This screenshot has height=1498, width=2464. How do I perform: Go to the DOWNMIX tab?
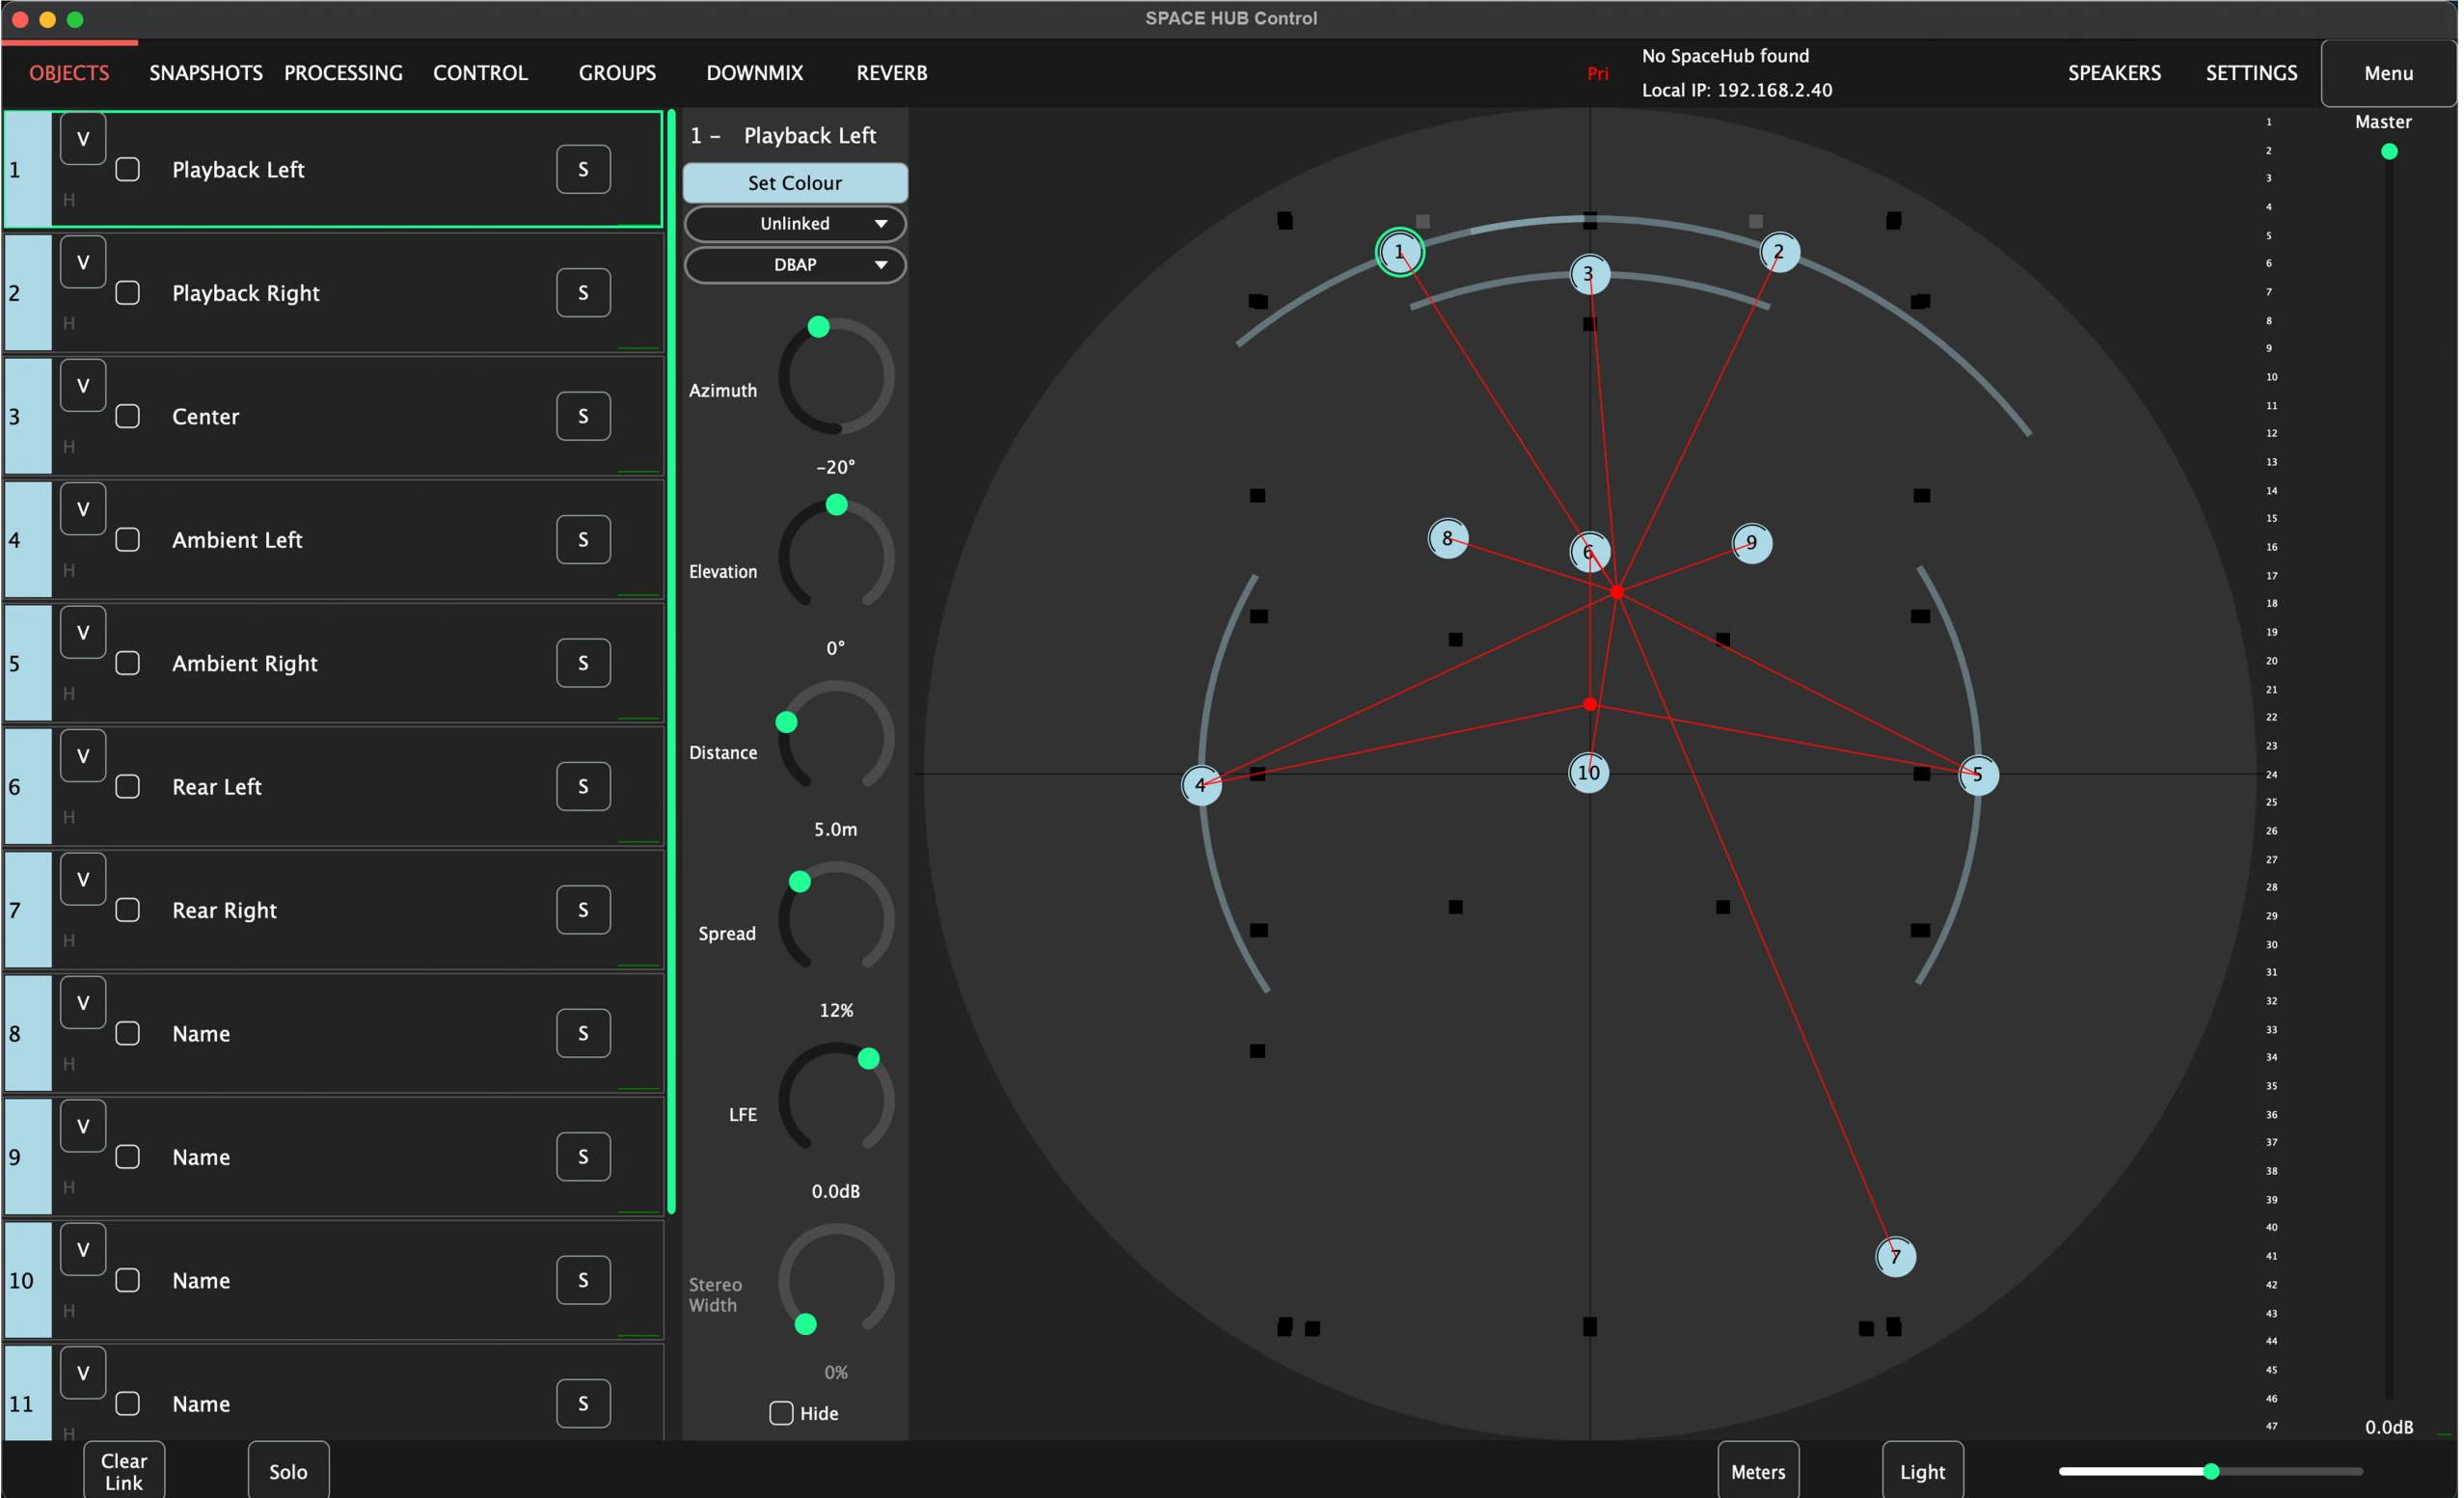755,73
